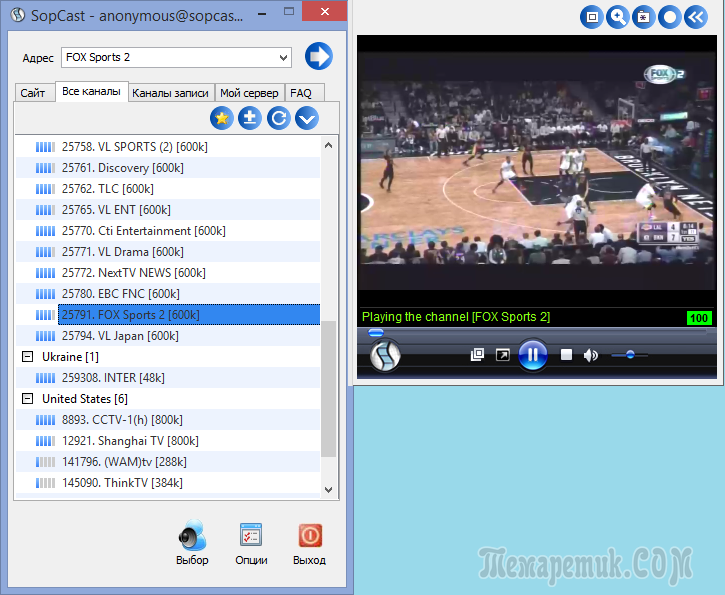Select channel 25762. TLC [600k]
Image resolution: width=725 pixels, height=595 pixels.
(x=168, y=189)
